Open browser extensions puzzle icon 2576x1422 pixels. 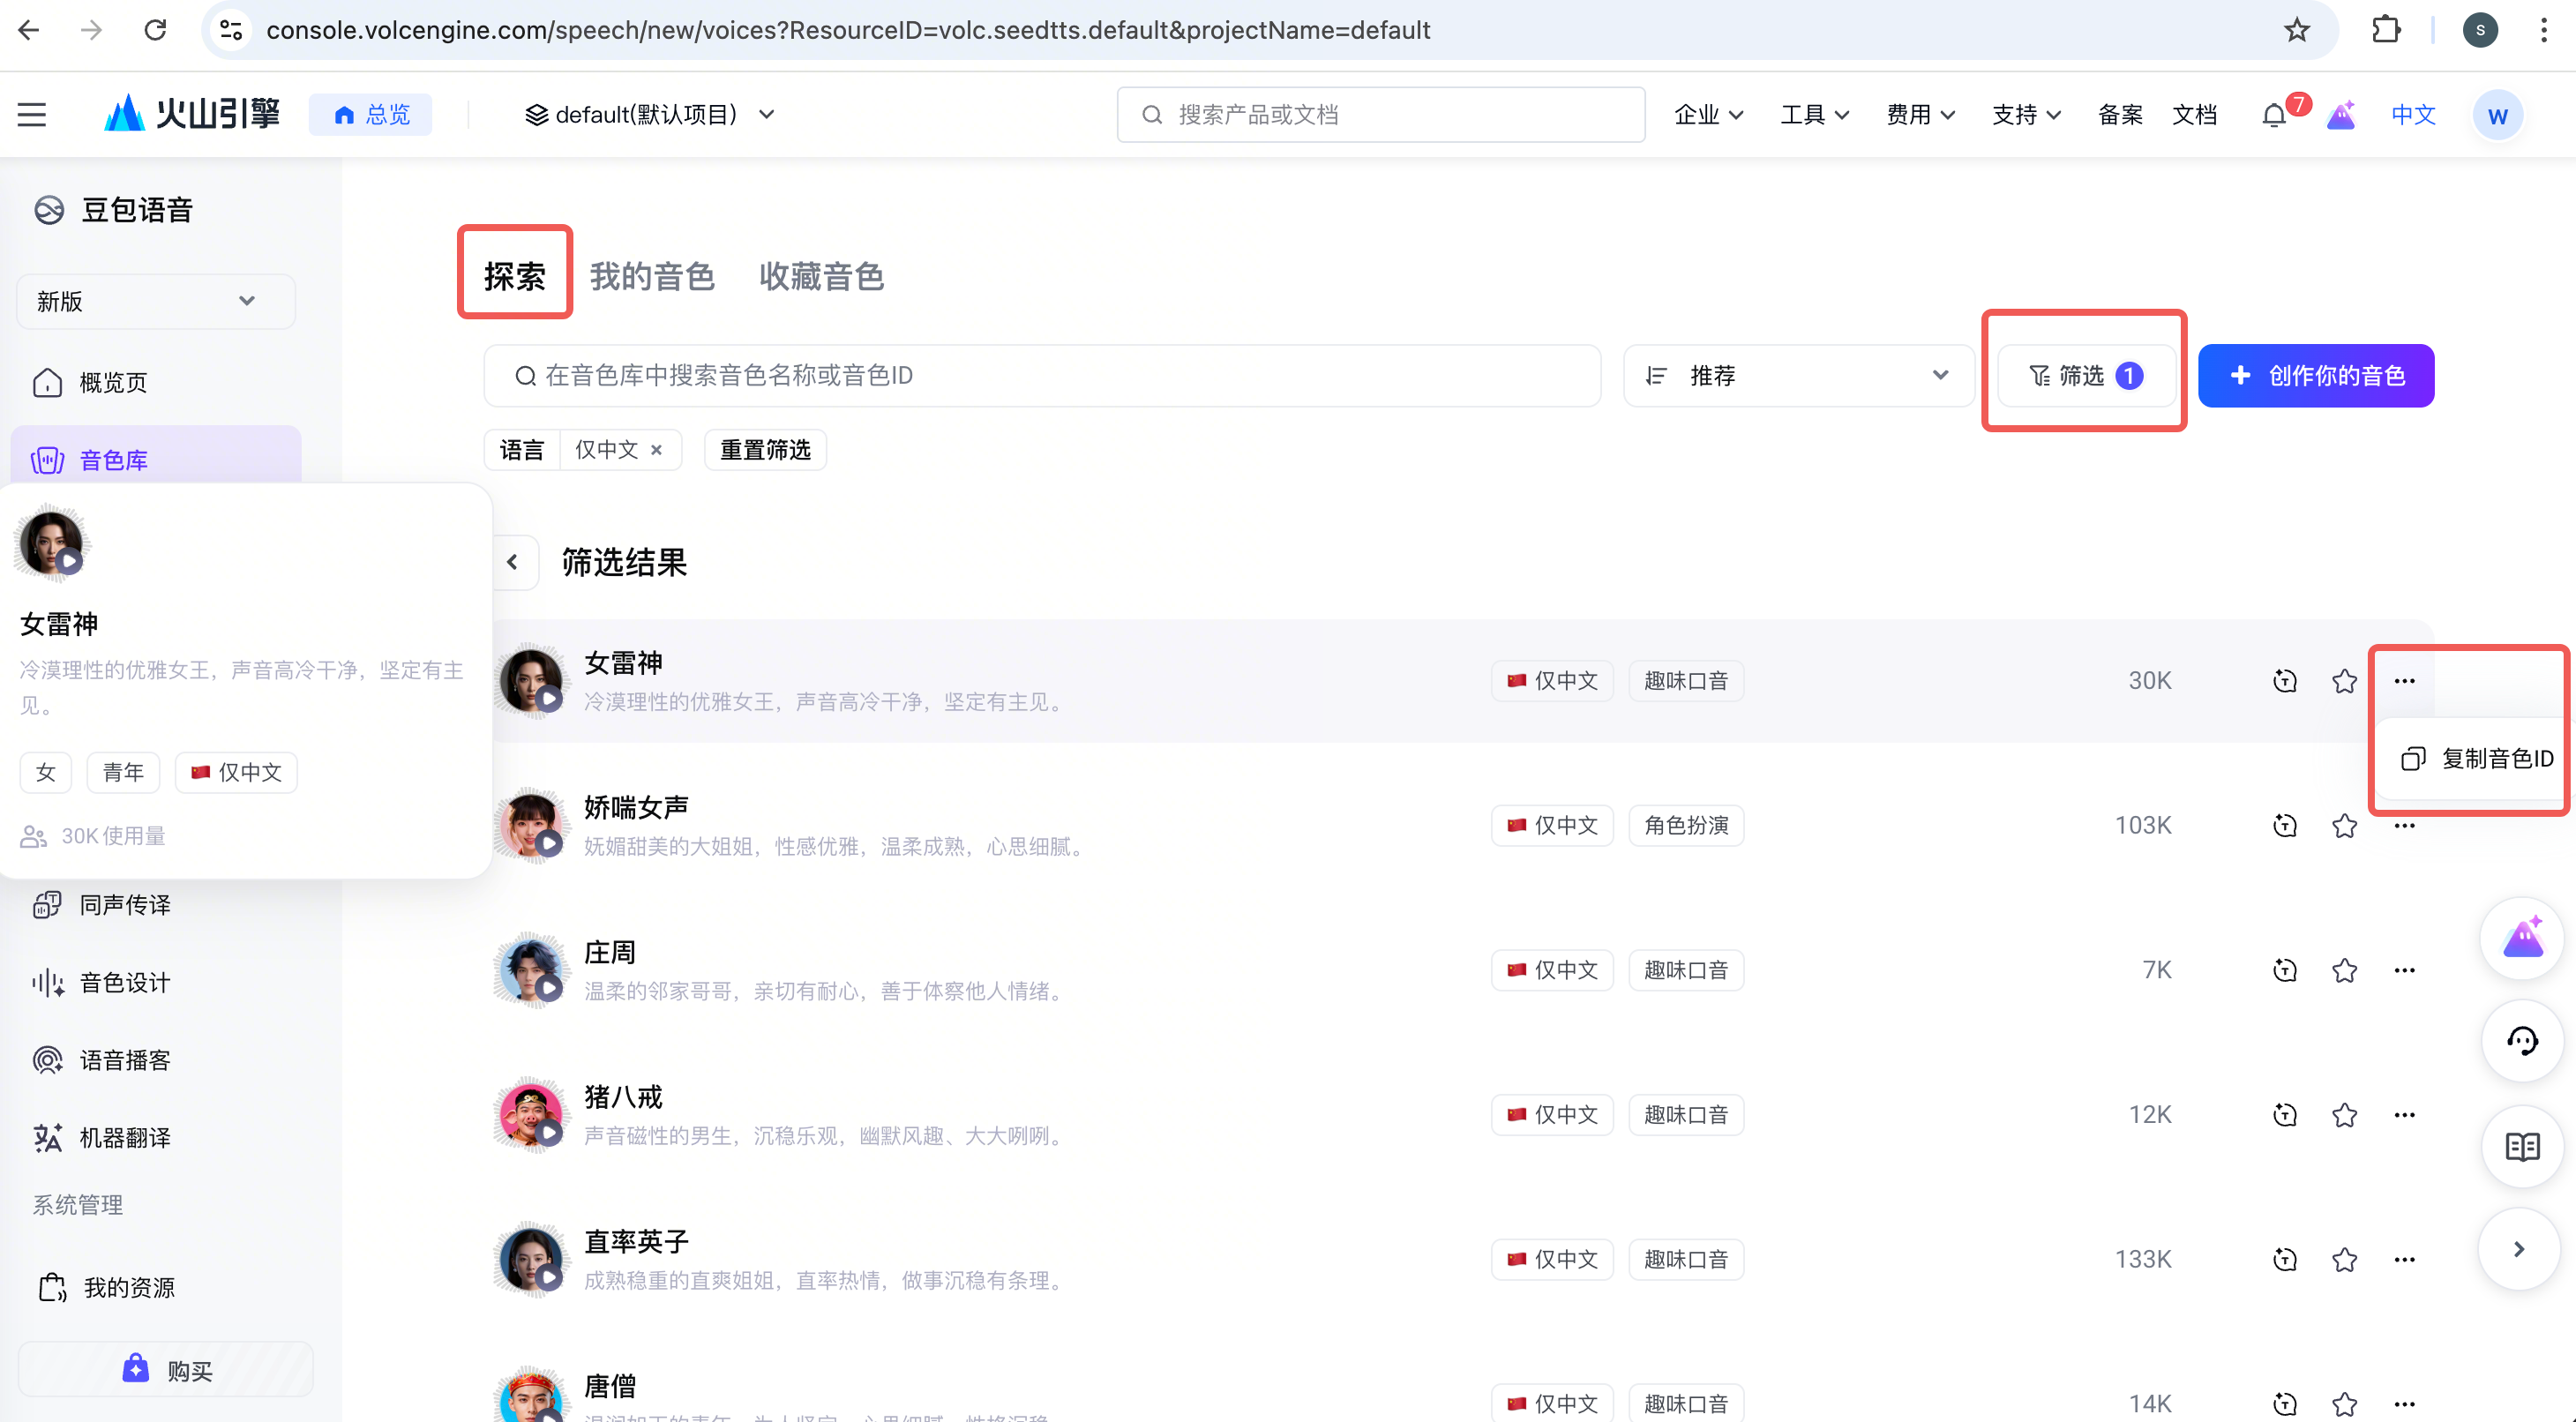click(2386, 30)
